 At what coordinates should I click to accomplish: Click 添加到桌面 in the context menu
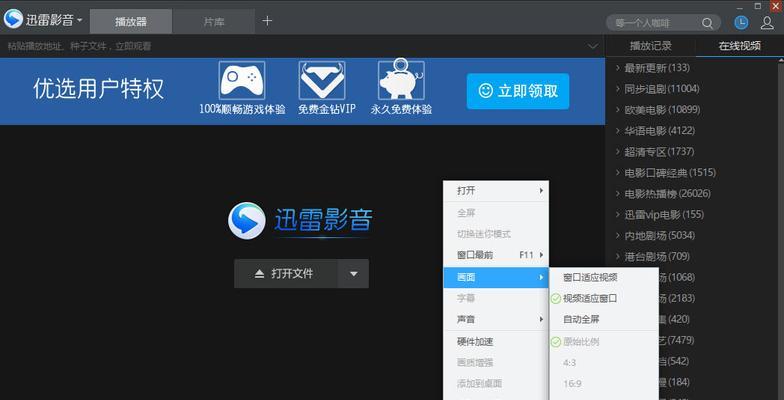tap(496, 384)
